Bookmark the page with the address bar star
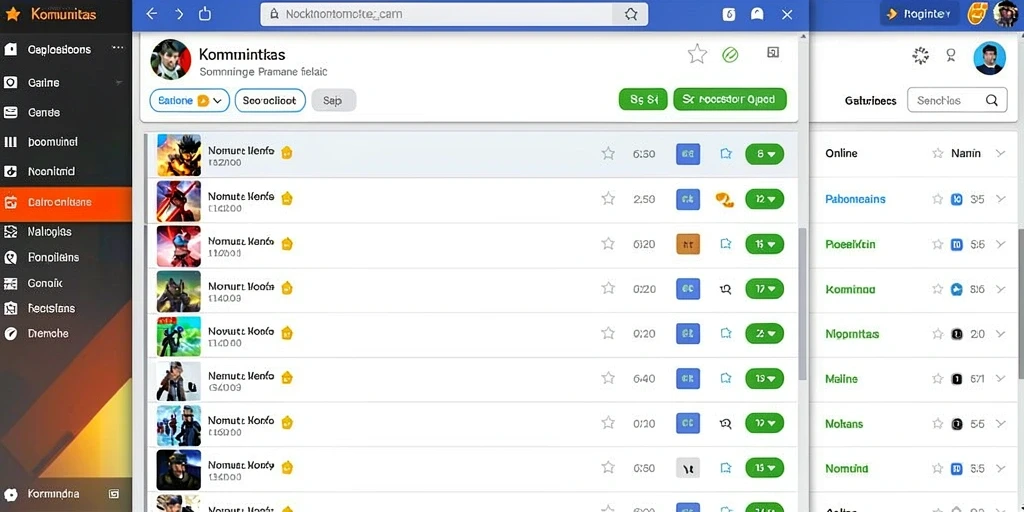Screen dimensions: 1024x512 (631, 14)
